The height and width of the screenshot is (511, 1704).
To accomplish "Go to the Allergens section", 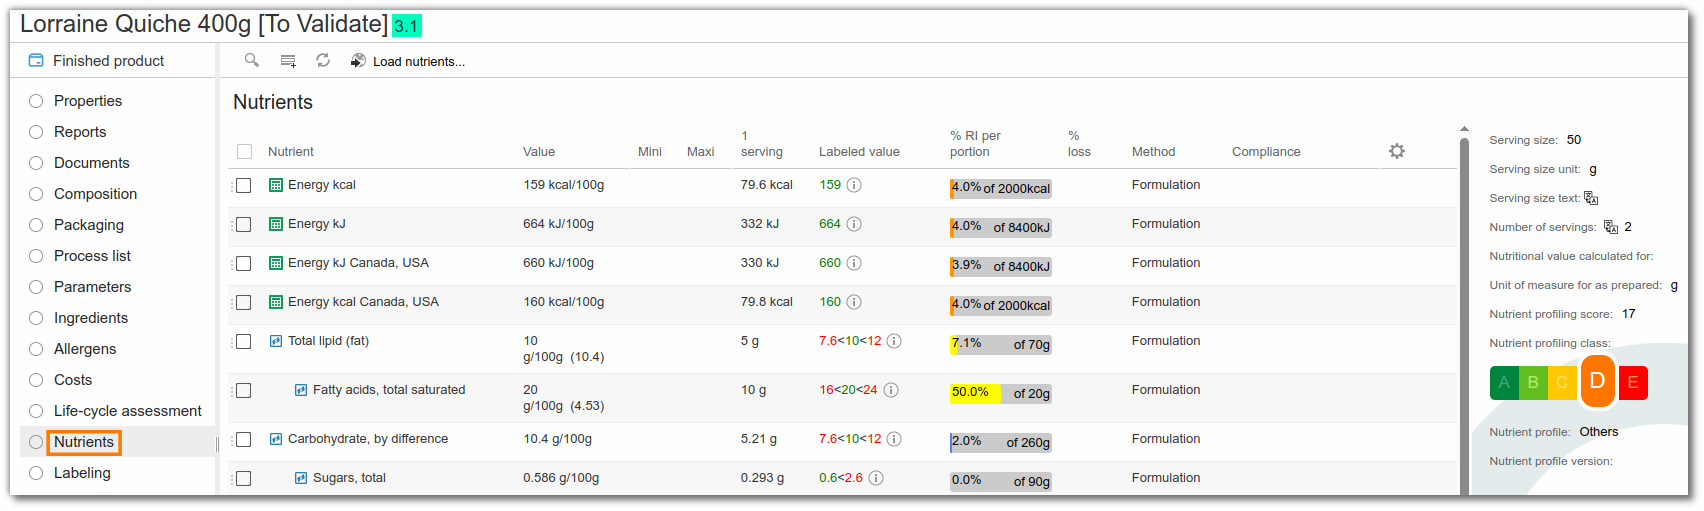I will [x=85, y=349].
